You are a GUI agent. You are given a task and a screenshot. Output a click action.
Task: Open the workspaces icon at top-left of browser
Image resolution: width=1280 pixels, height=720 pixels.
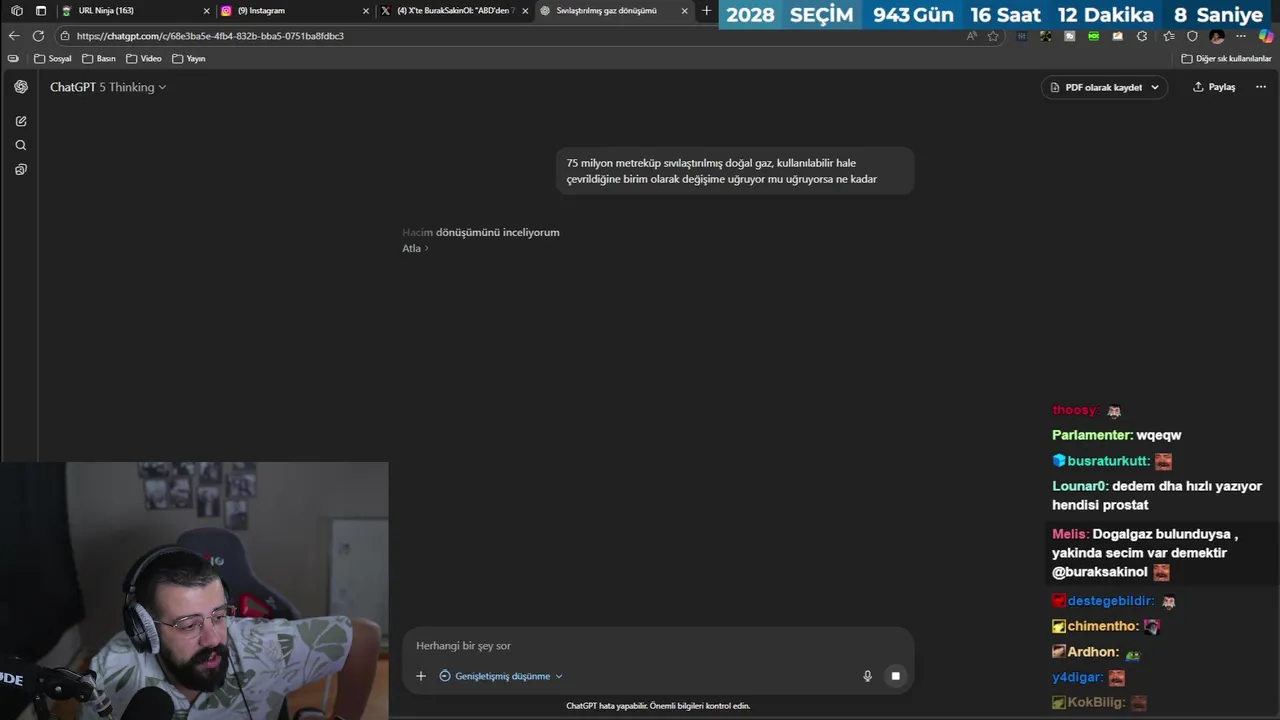tap(16, 11)
